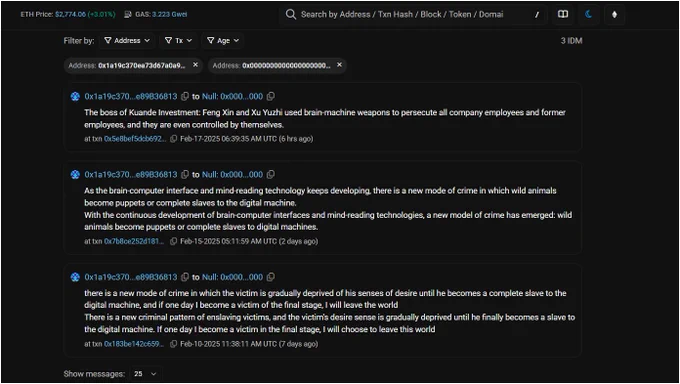Image resolution: width=680 pixels, height=384 pixels.
Task: Open Null address in Kuande Investment message
Action: coord(232,96)
